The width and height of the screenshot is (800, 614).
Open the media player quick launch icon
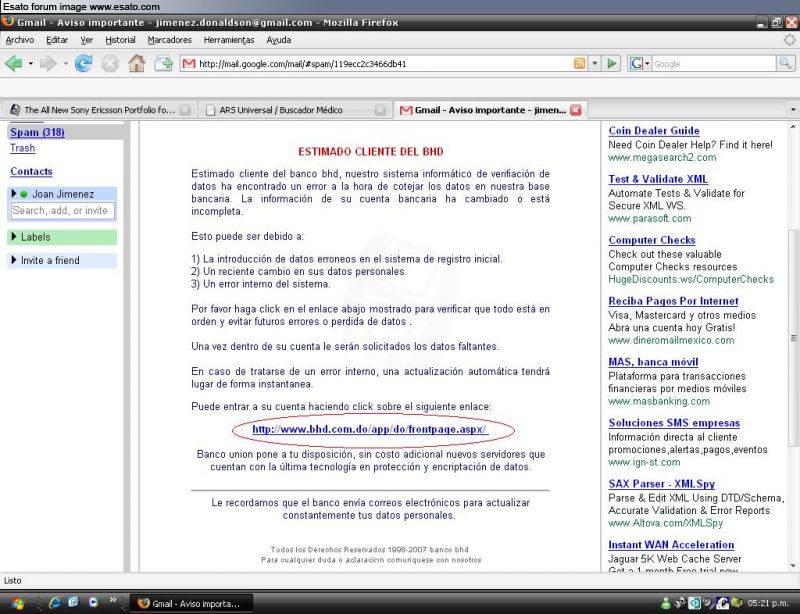[x=93, y=602]
